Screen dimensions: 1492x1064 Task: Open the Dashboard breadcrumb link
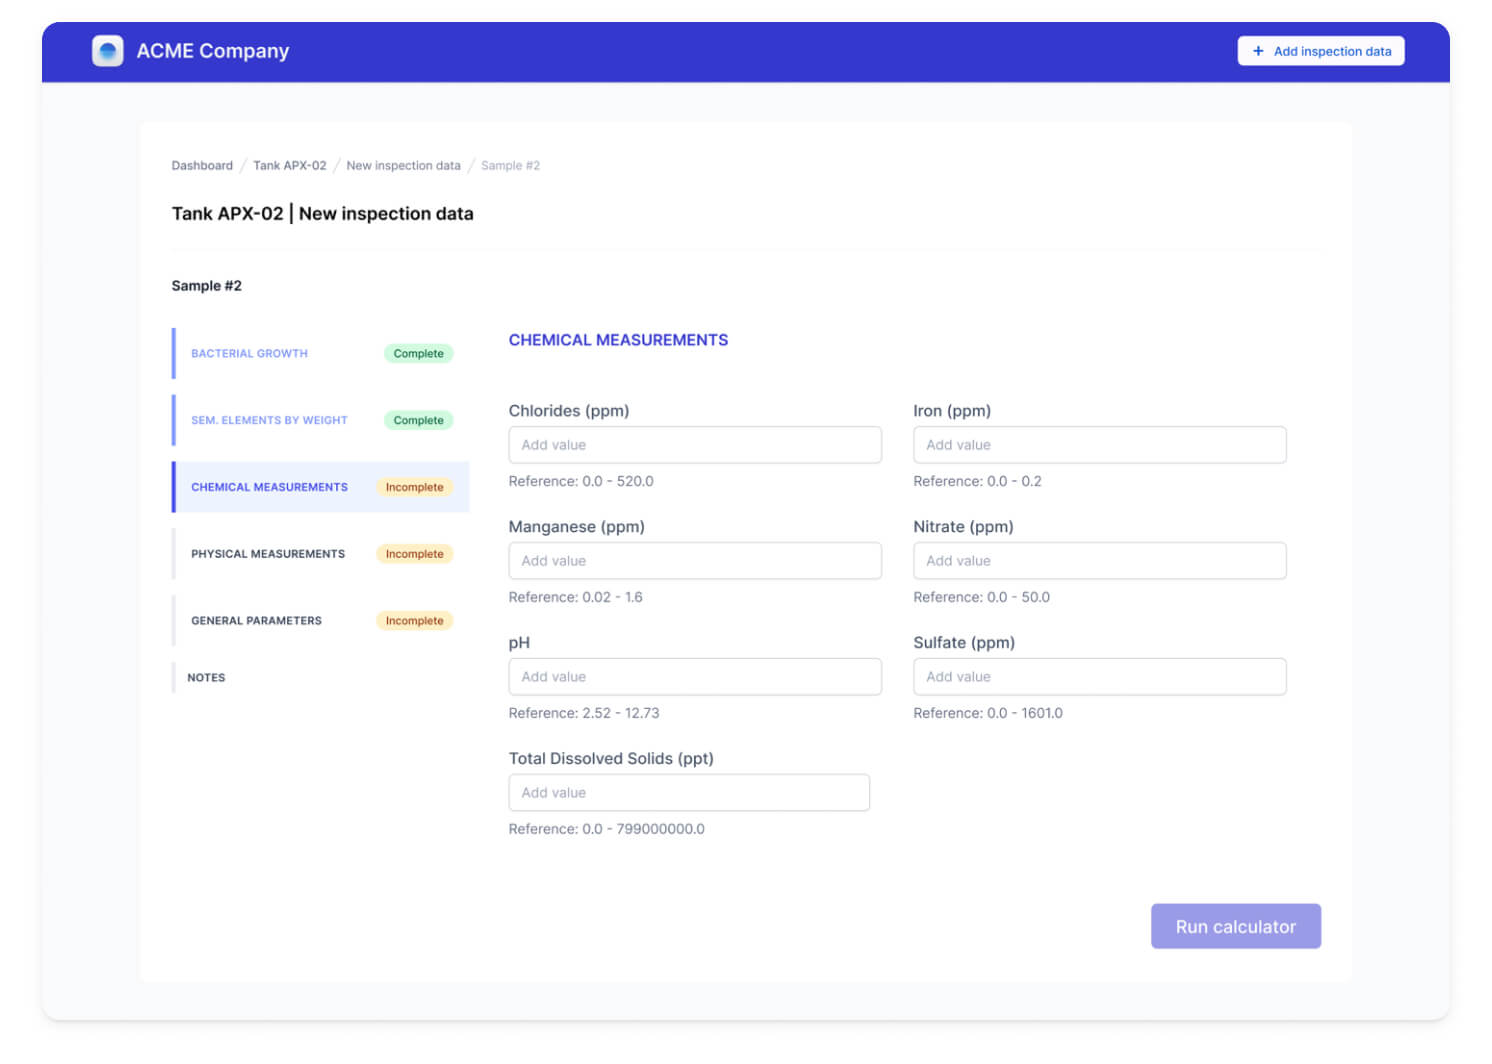click(202, 166)
